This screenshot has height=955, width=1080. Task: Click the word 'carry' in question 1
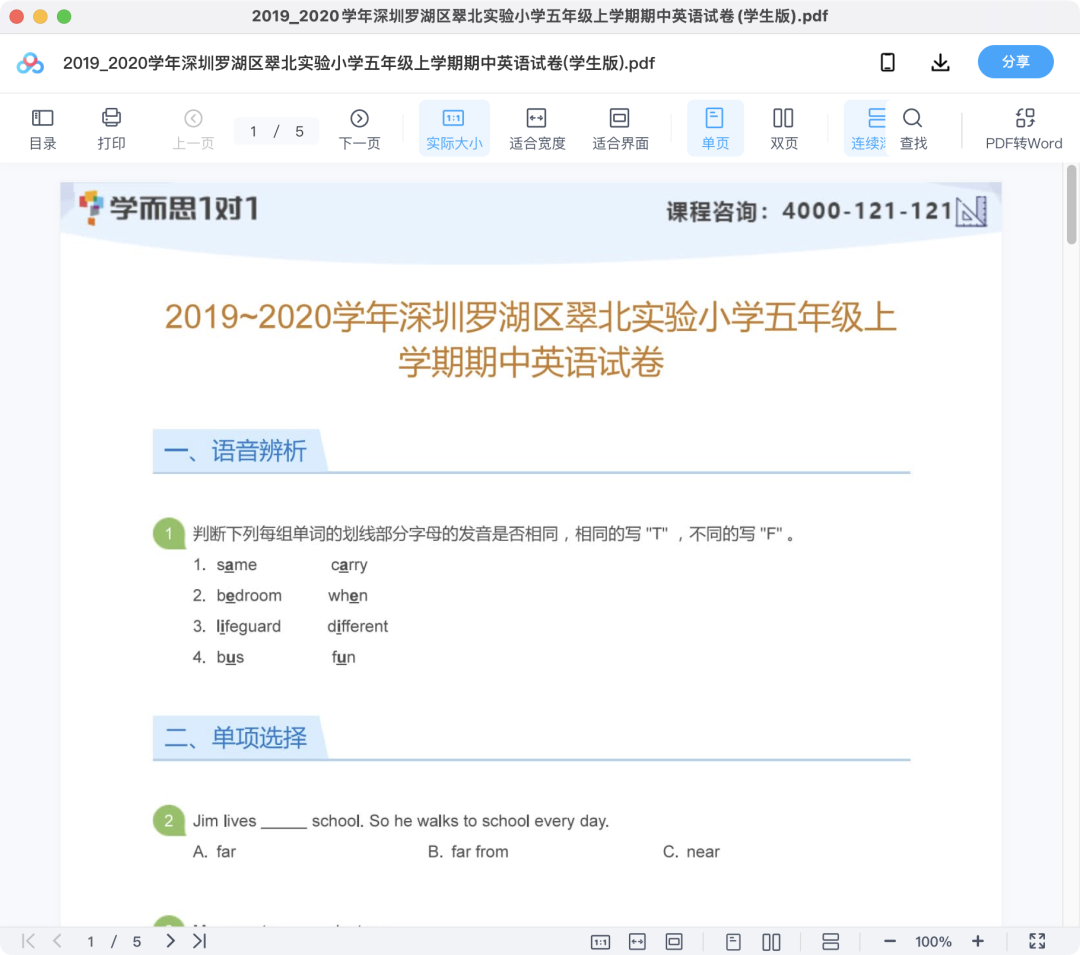[349, 566]
